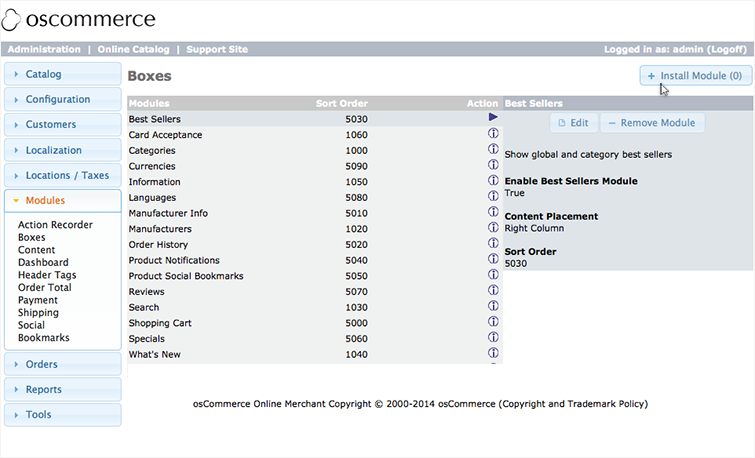Click the info icon for Manufacturers row
The height and width of the screenshot is (458, 755).
[x=493, y=227]
